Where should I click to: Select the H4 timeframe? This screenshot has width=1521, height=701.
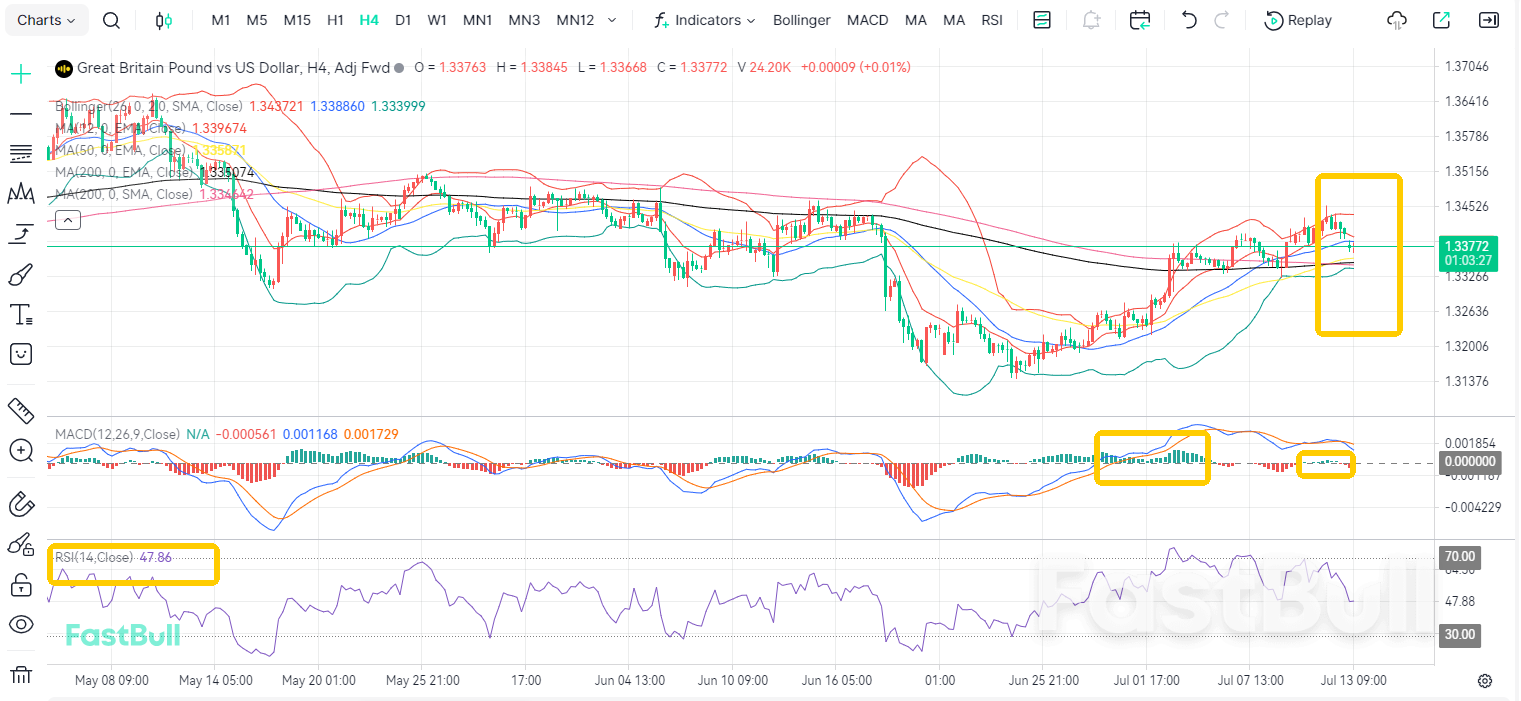pos(369,20)
